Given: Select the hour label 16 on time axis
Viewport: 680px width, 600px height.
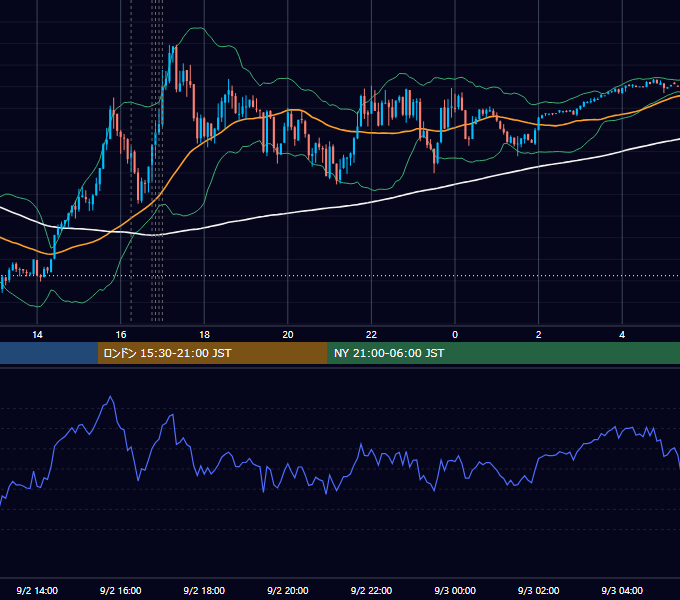Looking at the screenshot, I should pos(121,335).
